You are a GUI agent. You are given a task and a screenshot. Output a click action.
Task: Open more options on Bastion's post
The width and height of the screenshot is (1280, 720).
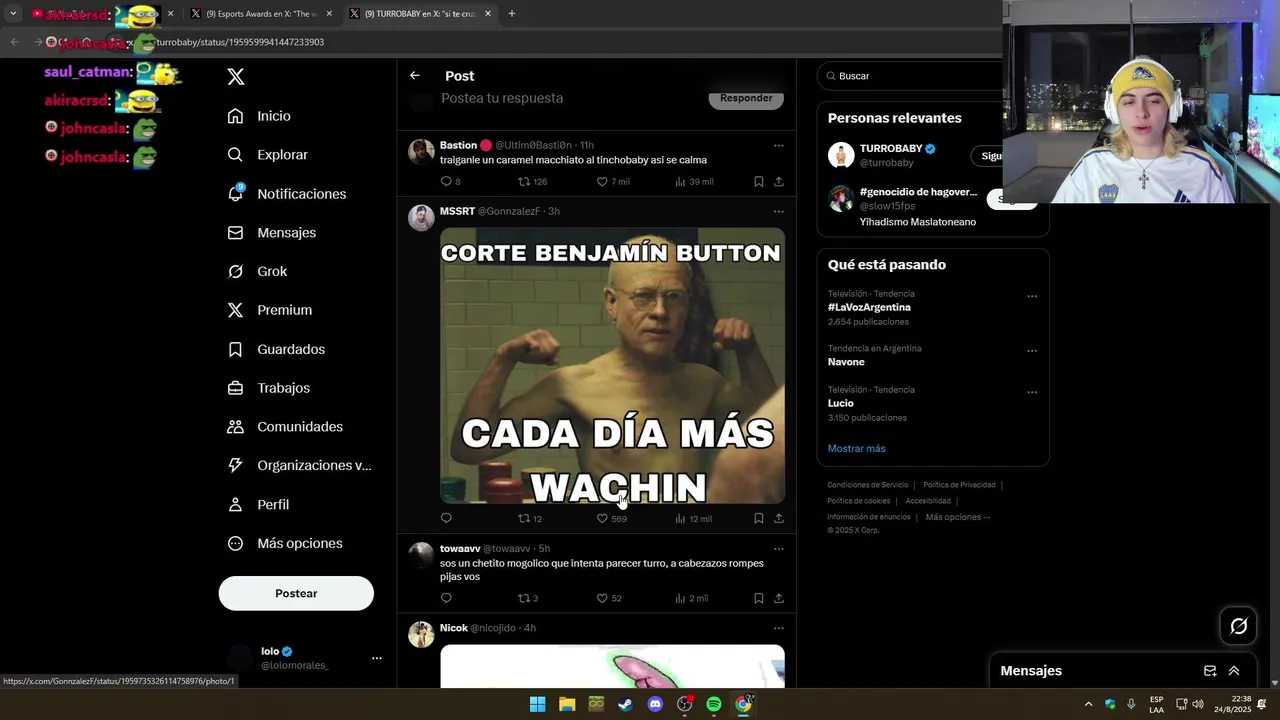[x=778, y=146]
